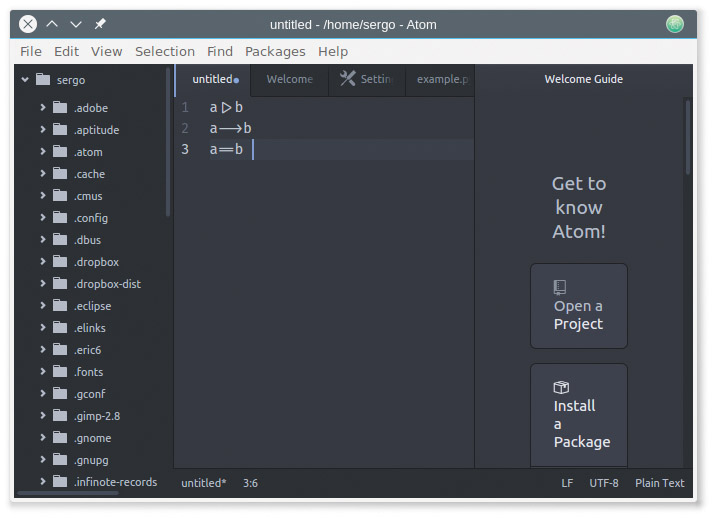This screenshot has width=713, height=518.
Task: Click Plain Text grammar selector
Action: point(659,483)
